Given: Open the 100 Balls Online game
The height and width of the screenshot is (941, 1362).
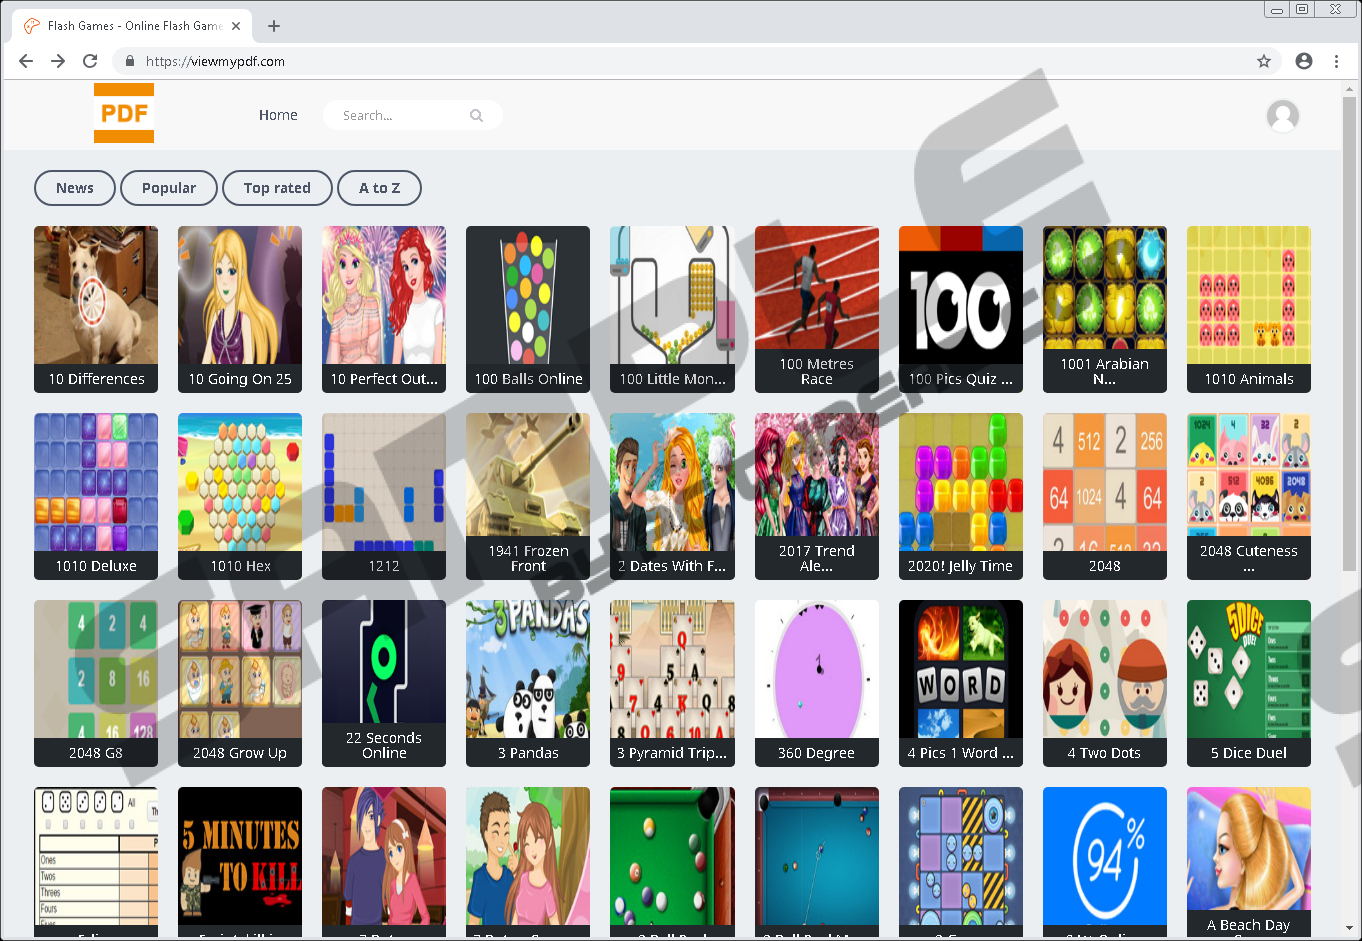Looking at the screenshot, I should click(528, 308).
